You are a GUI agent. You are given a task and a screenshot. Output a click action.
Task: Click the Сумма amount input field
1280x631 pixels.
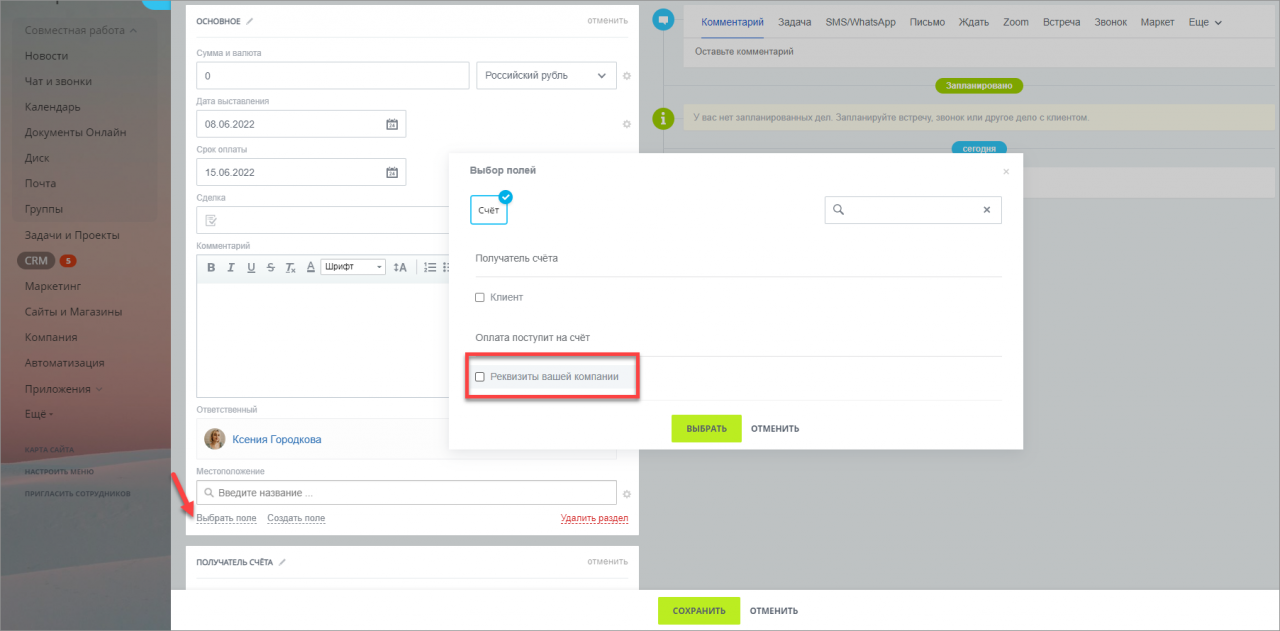(x=333, y=76)
